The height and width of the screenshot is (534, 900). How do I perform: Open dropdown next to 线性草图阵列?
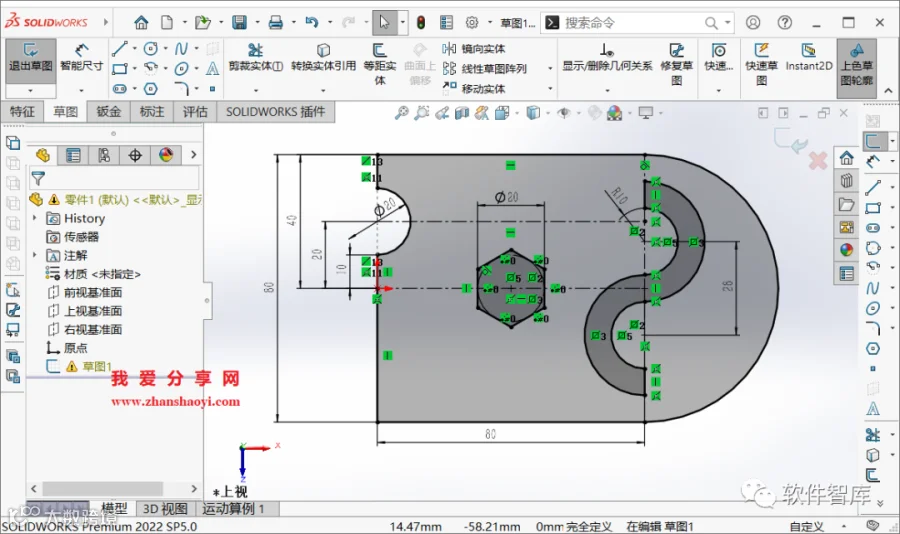tap(550, 69)
